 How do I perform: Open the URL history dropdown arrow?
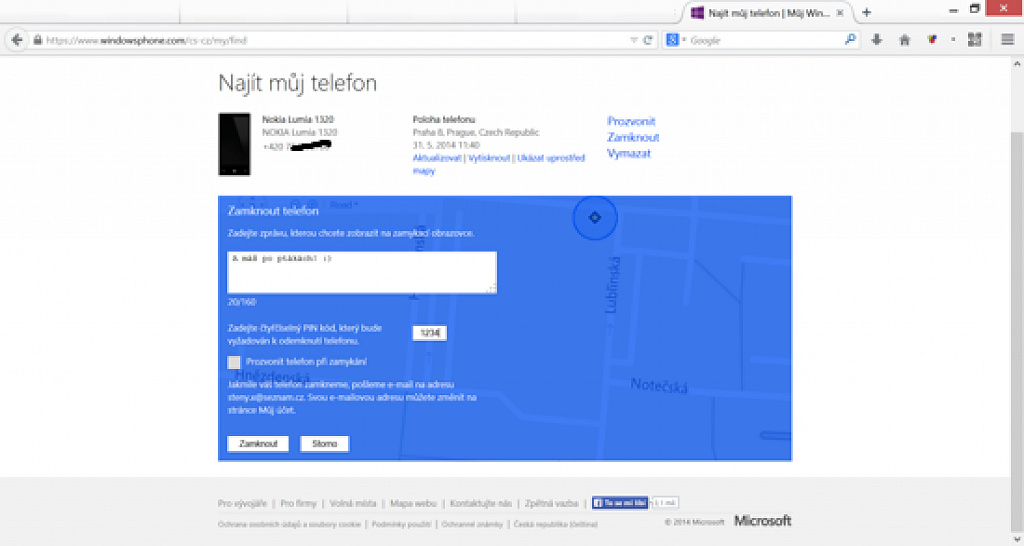click(x=633, y=40)
